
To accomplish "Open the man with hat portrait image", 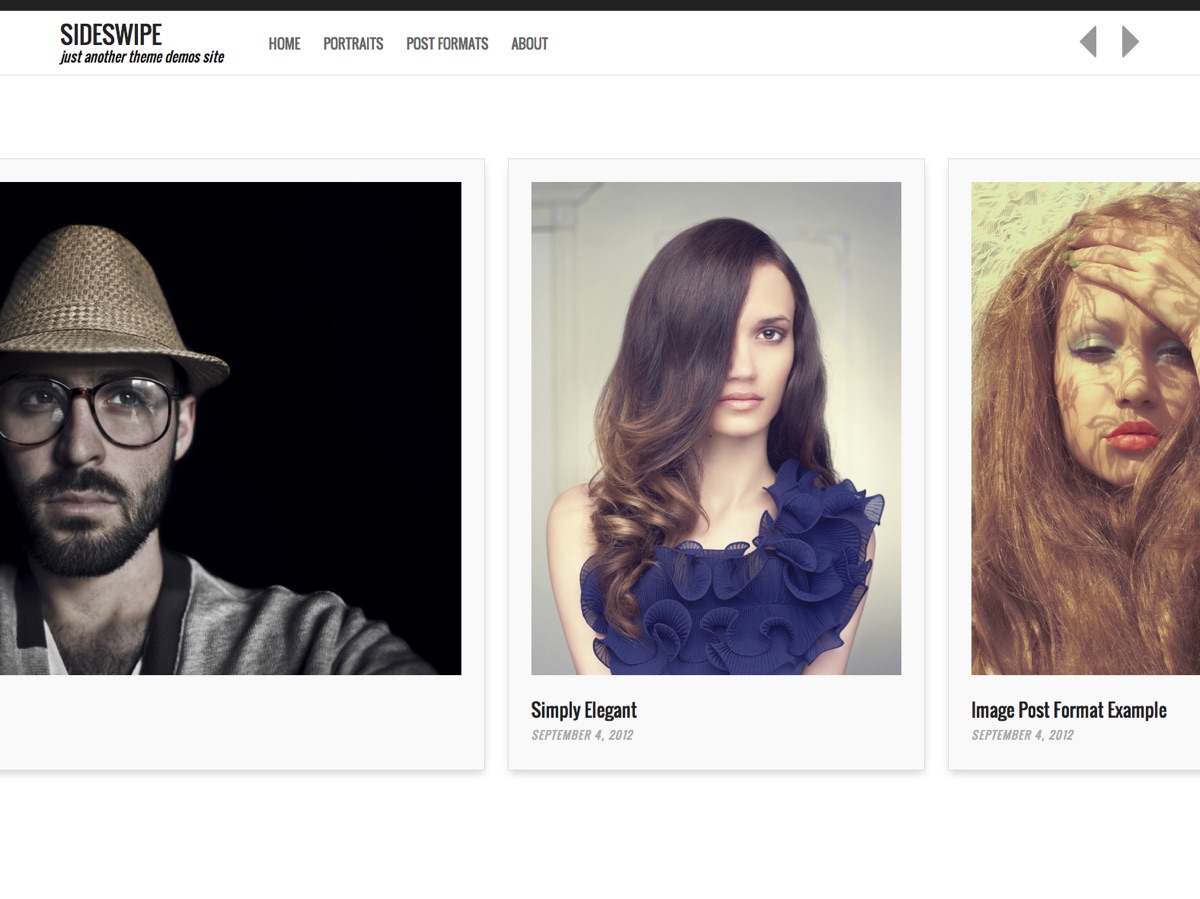I will click(x=230, y=428).
